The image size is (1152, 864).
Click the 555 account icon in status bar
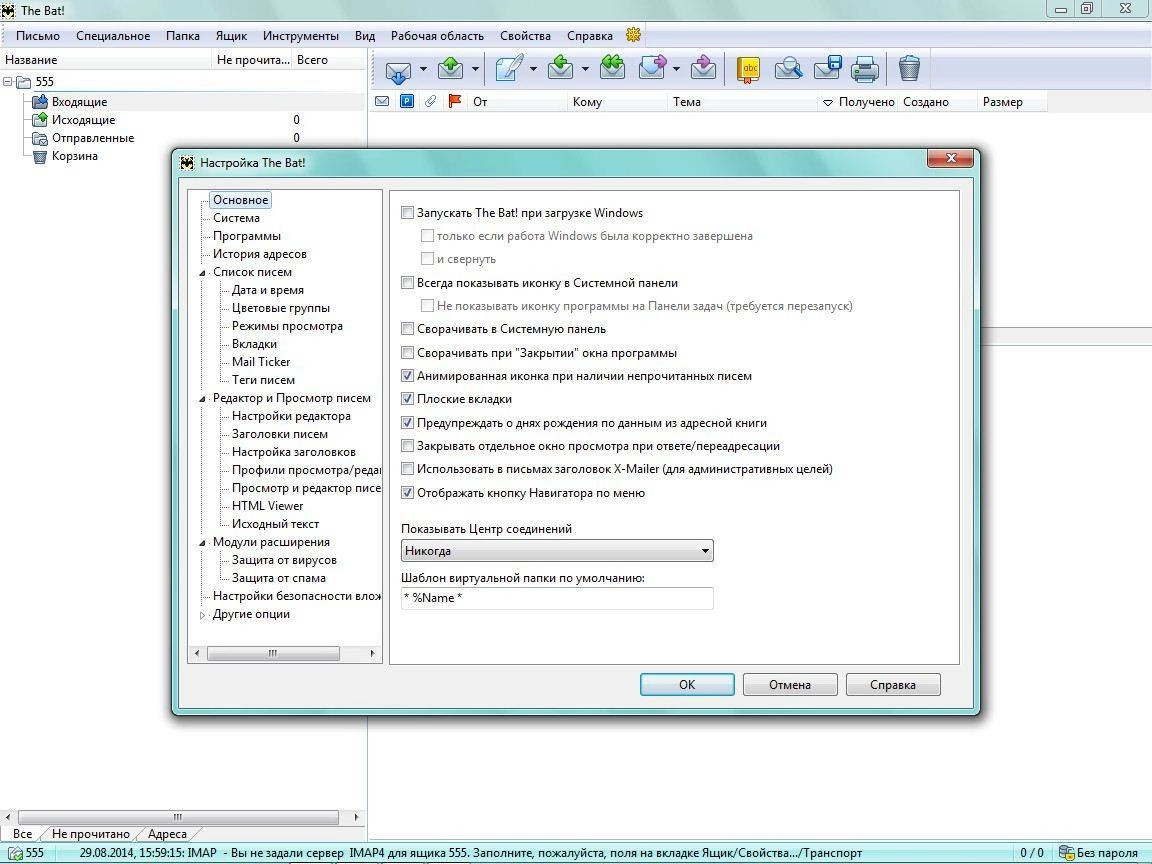coord(15,853)
